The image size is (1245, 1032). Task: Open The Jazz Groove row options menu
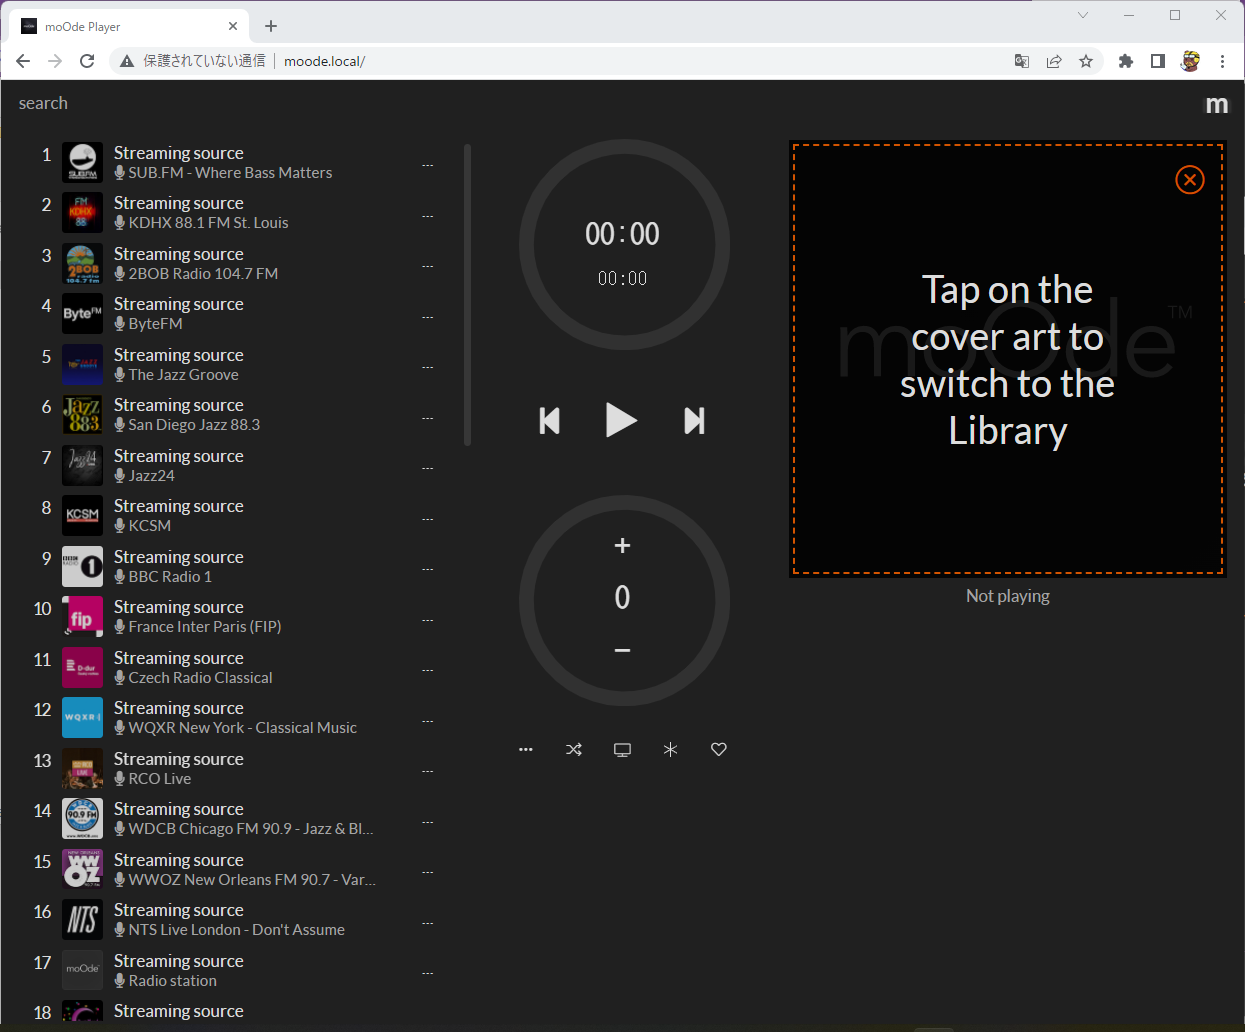point(428,367)
